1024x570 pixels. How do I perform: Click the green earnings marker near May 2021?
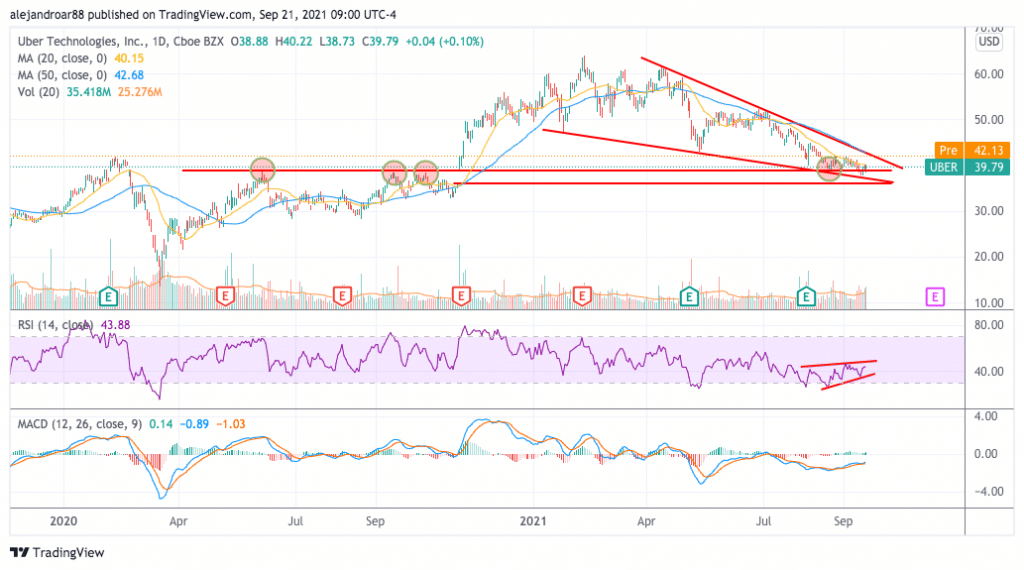pos(689,297)
